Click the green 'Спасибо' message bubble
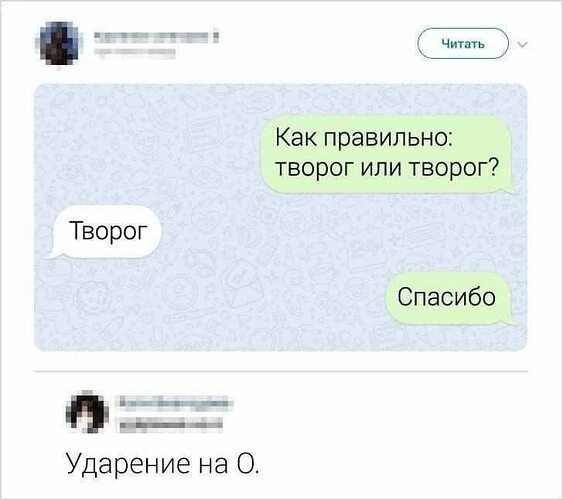The image size is (563, 500). (x=450, y=298)
